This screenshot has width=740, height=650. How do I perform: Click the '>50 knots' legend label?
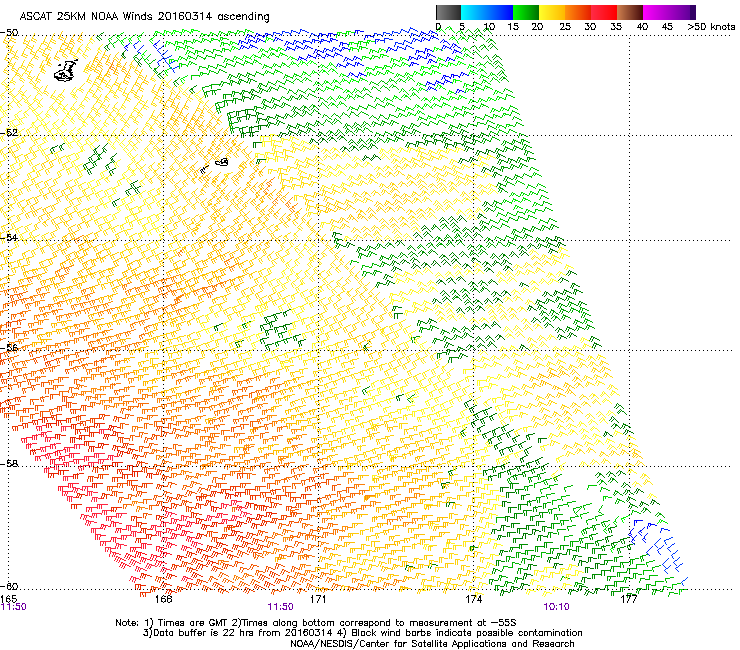point(711,27)
